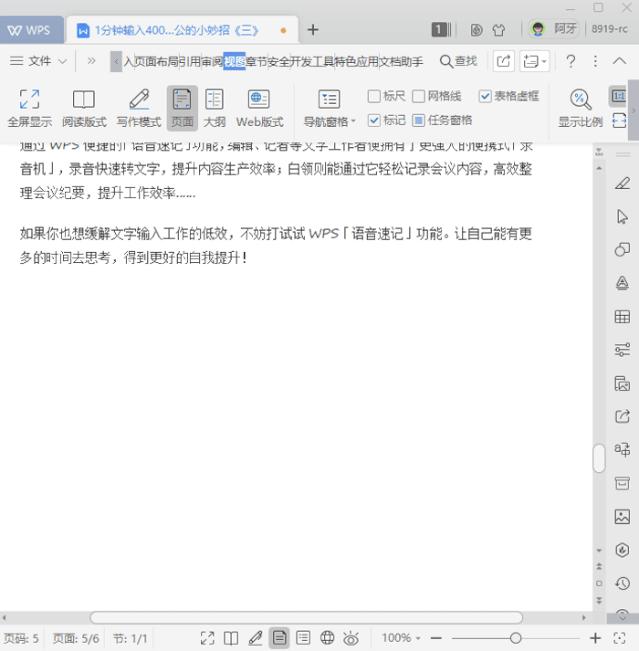Image resolution: width=639 pixels, height=651 pixels.
Task: Open the 章节 tab
Action: point(257,61)
